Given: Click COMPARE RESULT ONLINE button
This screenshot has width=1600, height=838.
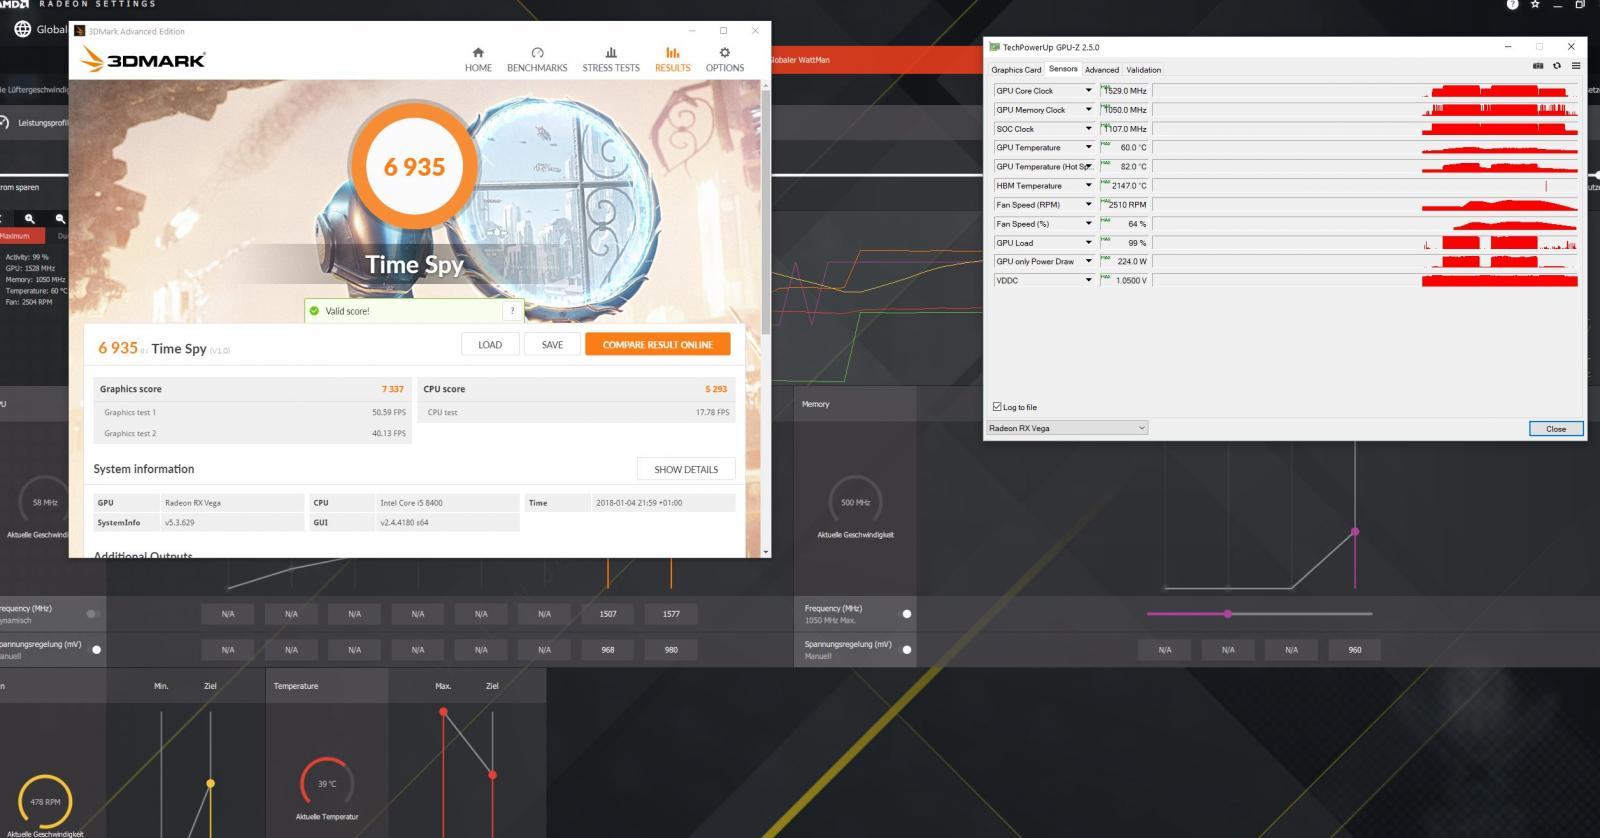Looking at the screenshot, I should 657,345.
